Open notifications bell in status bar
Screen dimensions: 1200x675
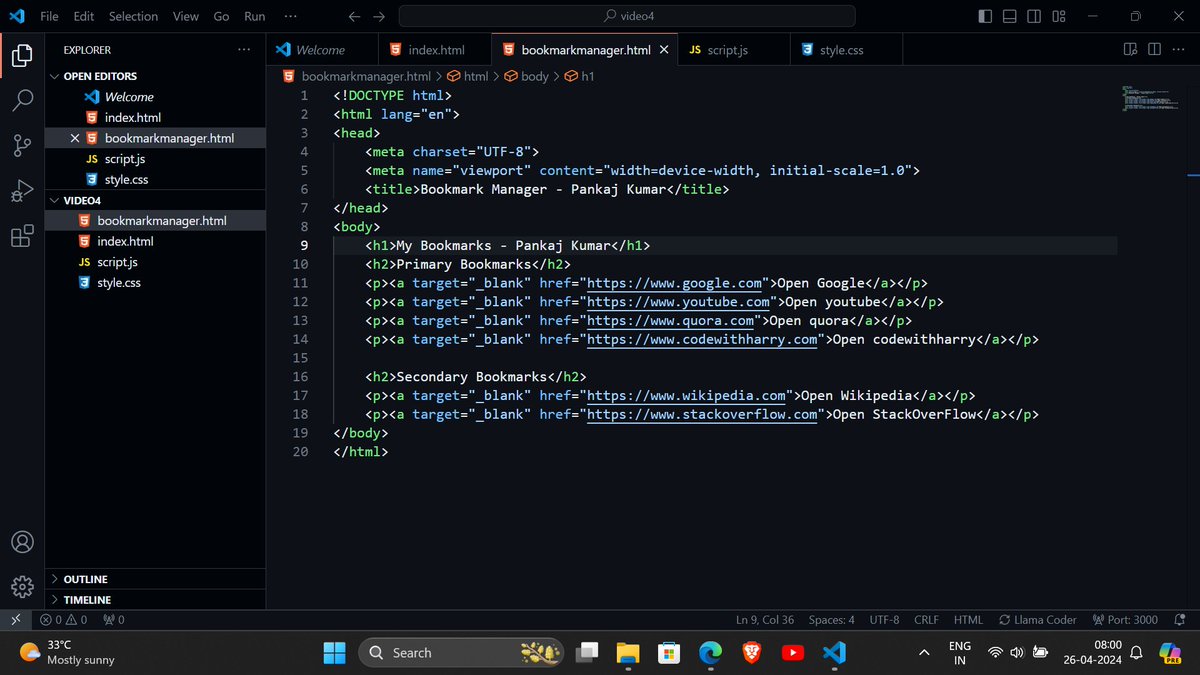pos(1182,620)
